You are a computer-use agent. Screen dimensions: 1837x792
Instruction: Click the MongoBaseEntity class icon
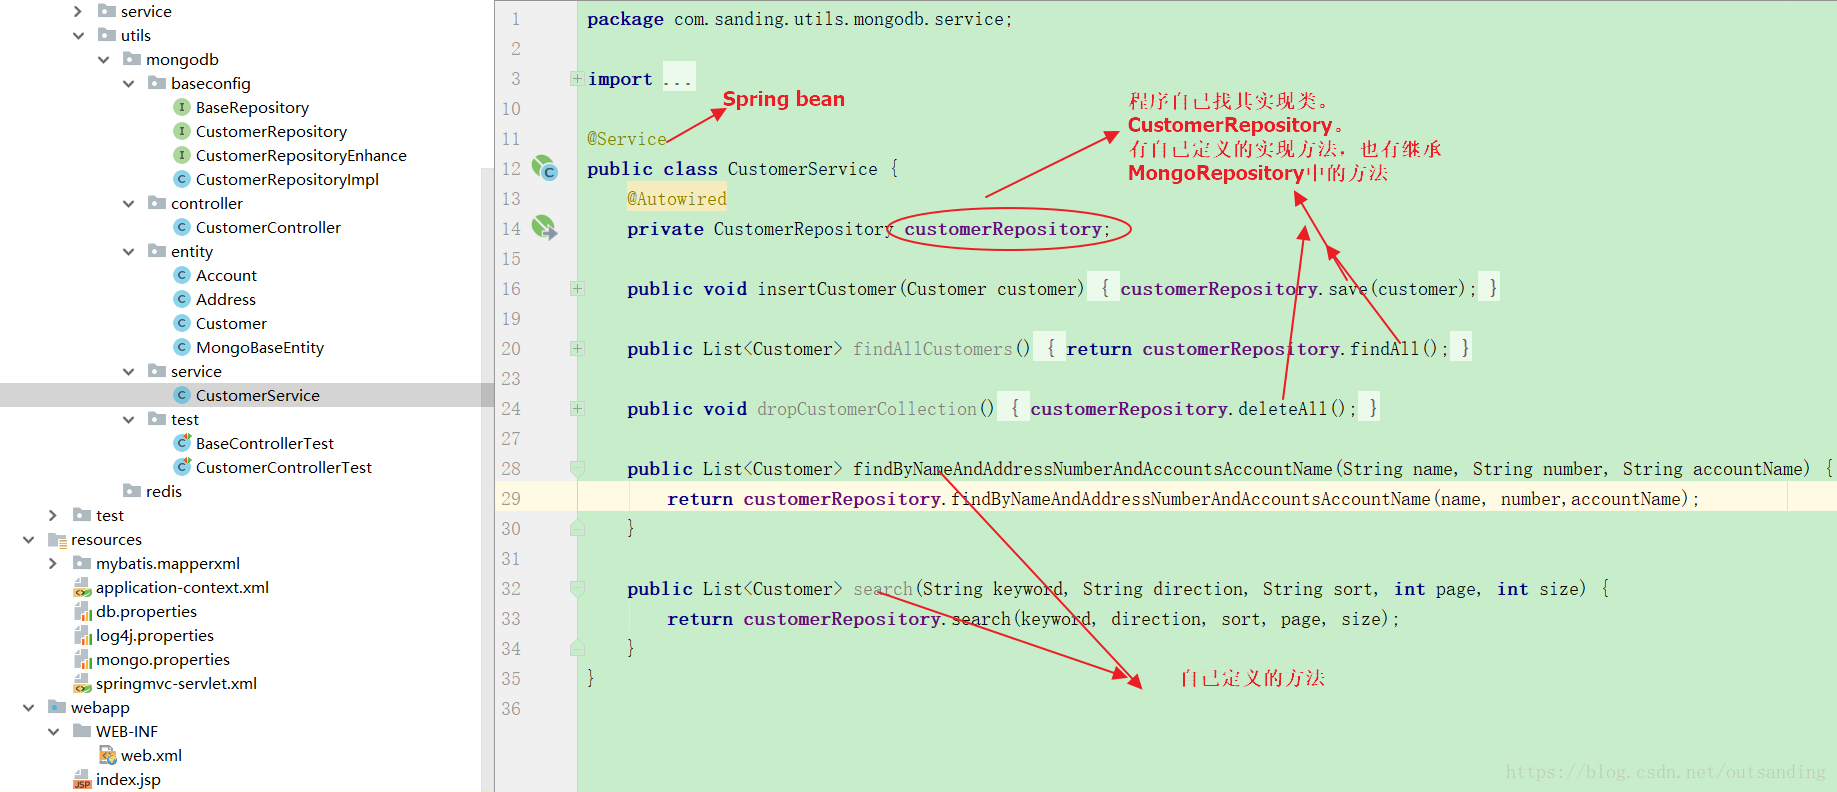point(182,347)
